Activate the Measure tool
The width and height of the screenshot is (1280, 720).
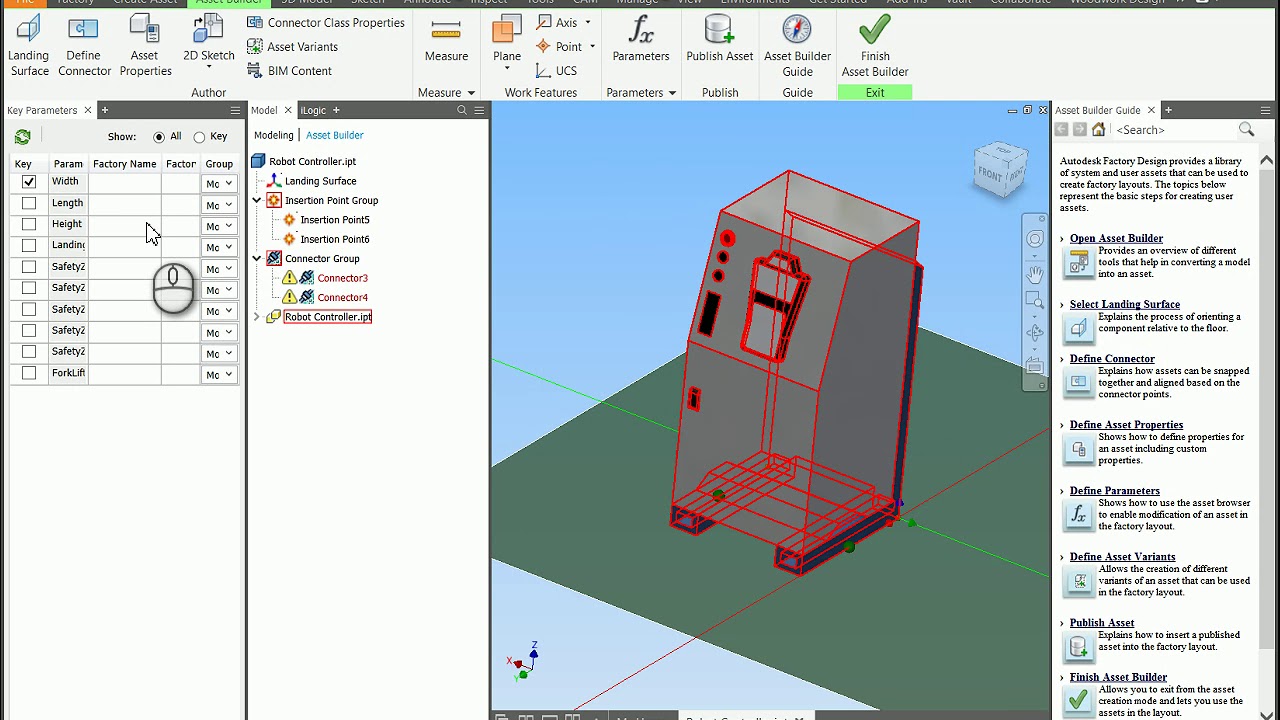446,40
